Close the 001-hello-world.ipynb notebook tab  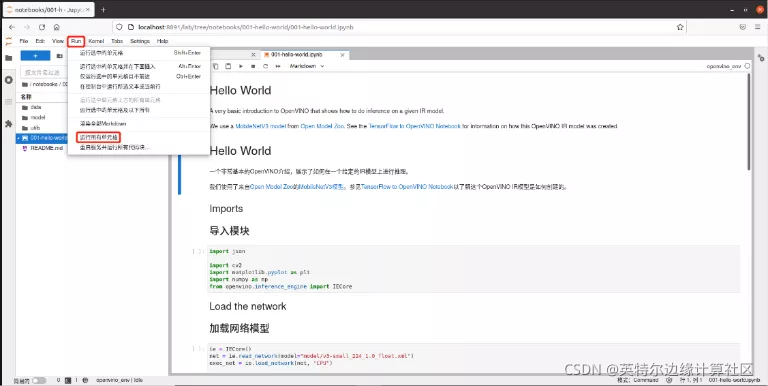343,55
